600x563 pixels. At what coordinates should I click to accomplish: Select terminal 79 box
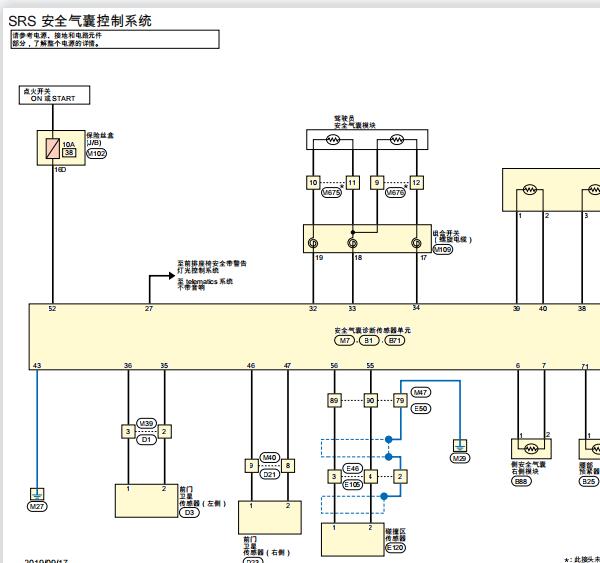tap(400, 401)
